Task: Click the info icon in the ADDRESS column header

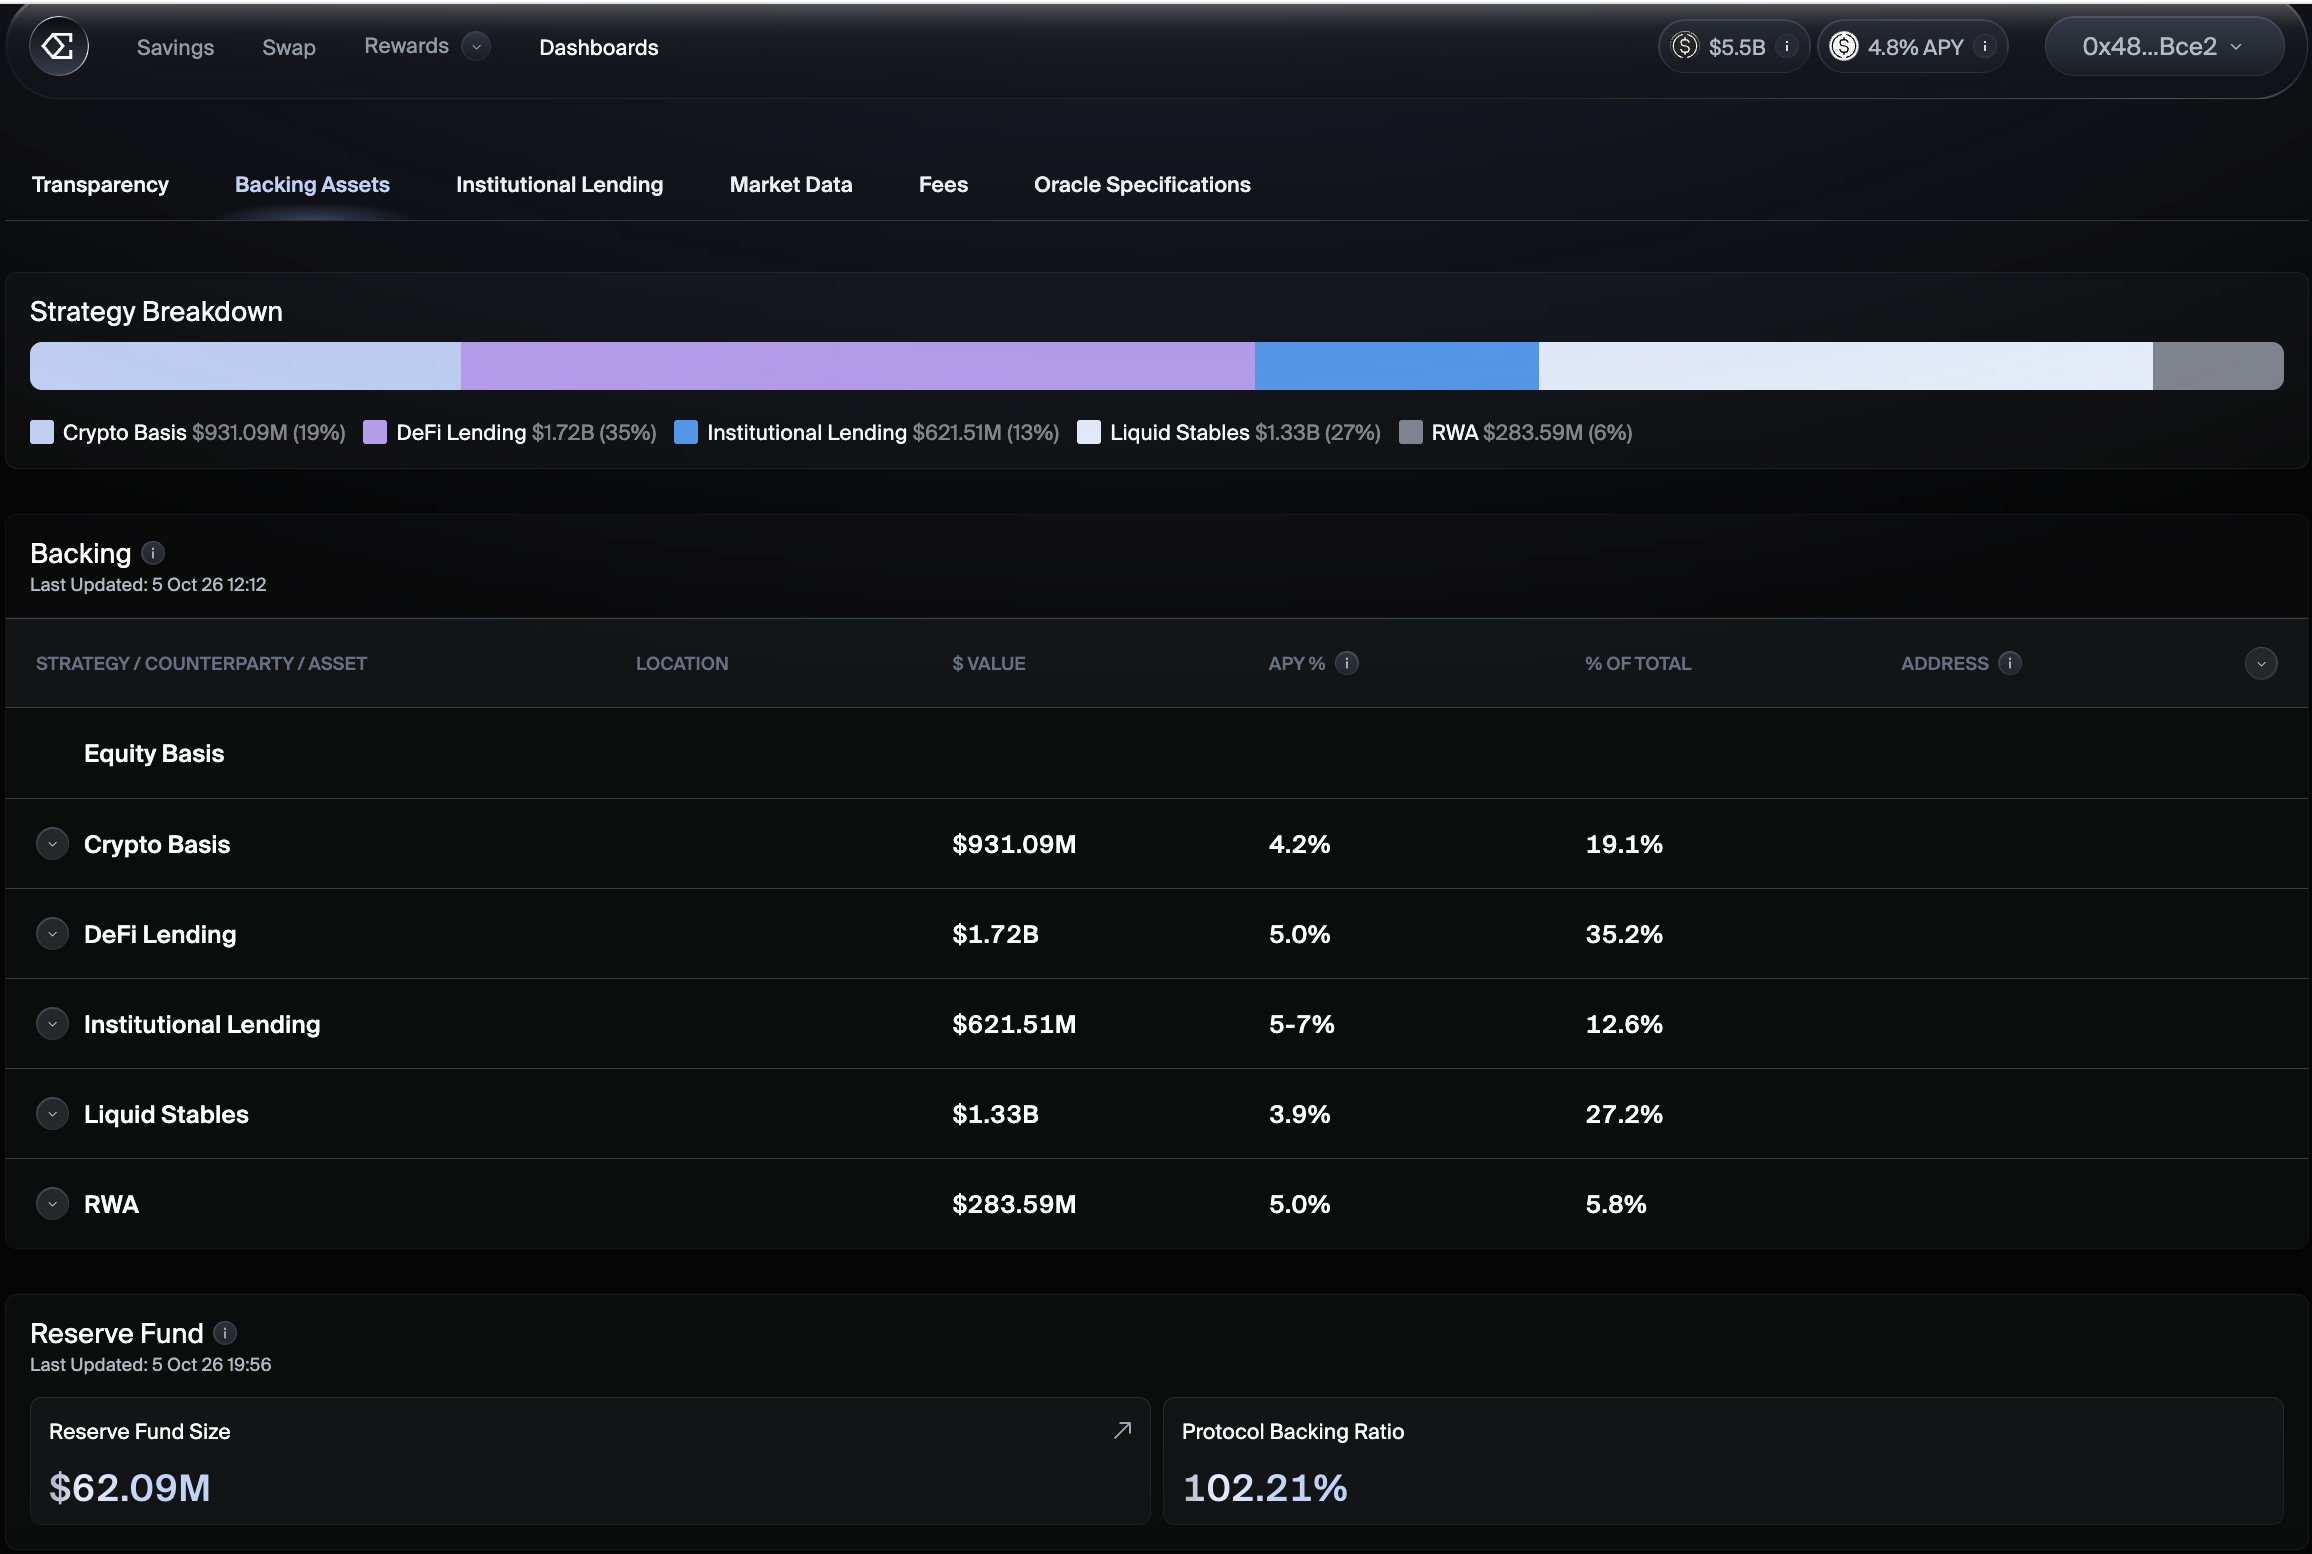Action: click(x=2010, y=663)
